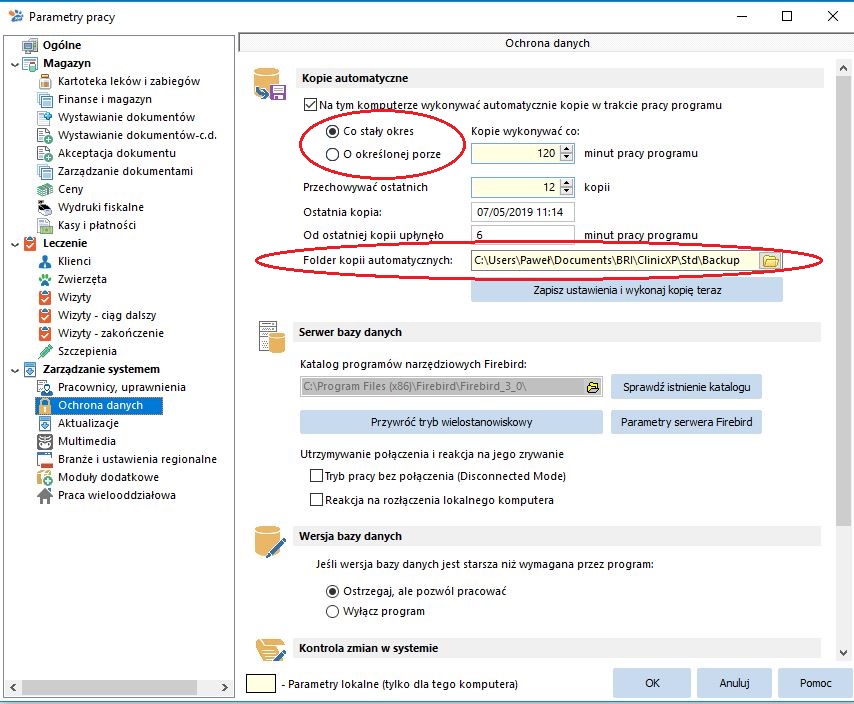Toggle automatic backups on this computer checkbox
Screen dimensions: 854x704
click(x=310, y=105)
